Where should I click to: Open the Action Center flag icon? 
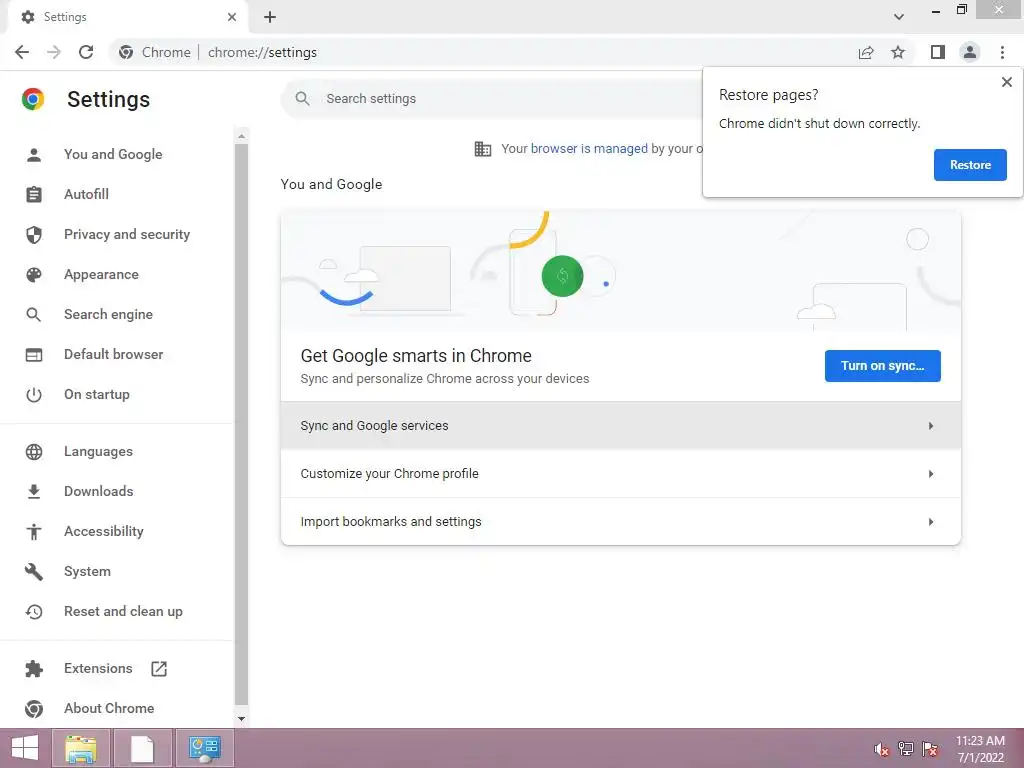[930, 749]
